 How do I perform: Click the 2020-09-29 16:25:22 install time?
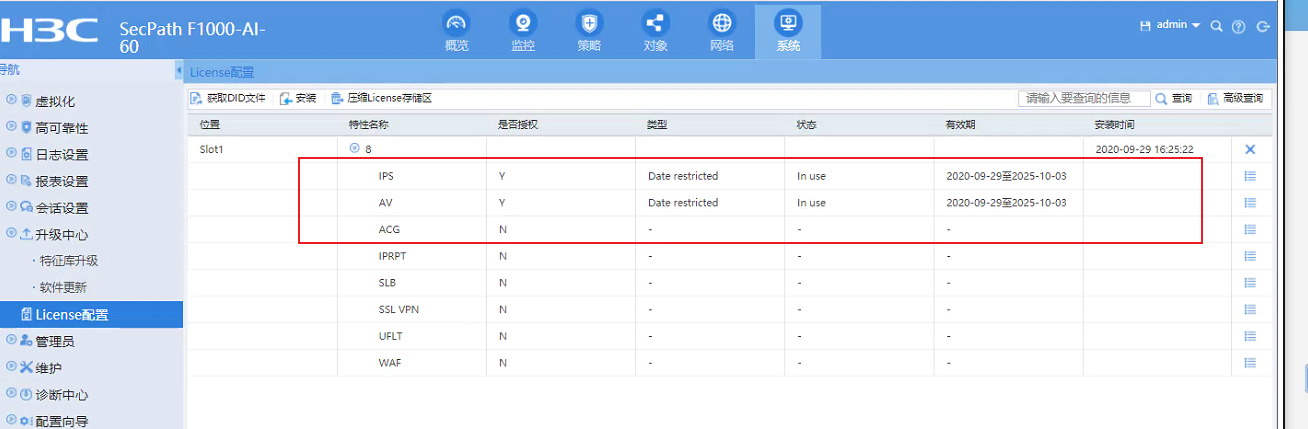[1144, 149]
